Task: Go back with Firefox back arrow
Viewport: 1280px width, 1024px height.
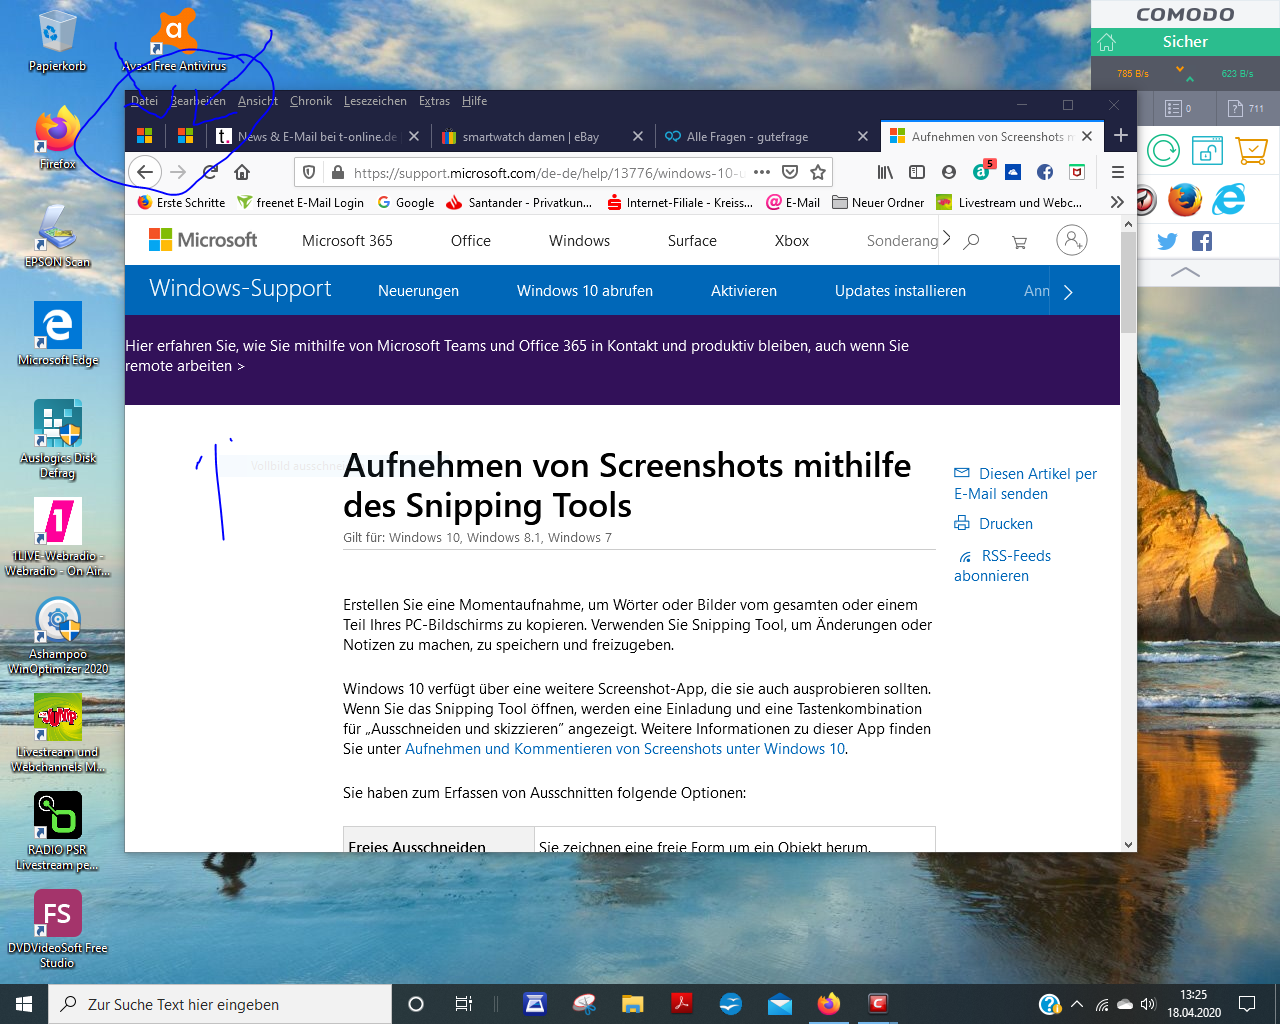Action: pyautogui.click(x=145, y=172)
